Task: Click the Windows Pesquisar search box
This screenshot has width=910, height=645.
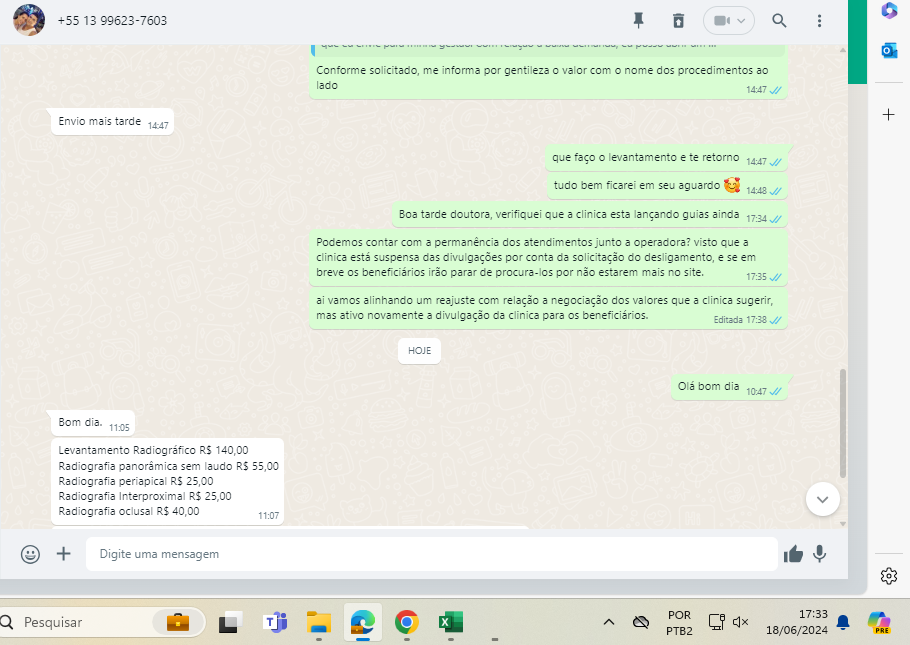Action: [103, 622]
